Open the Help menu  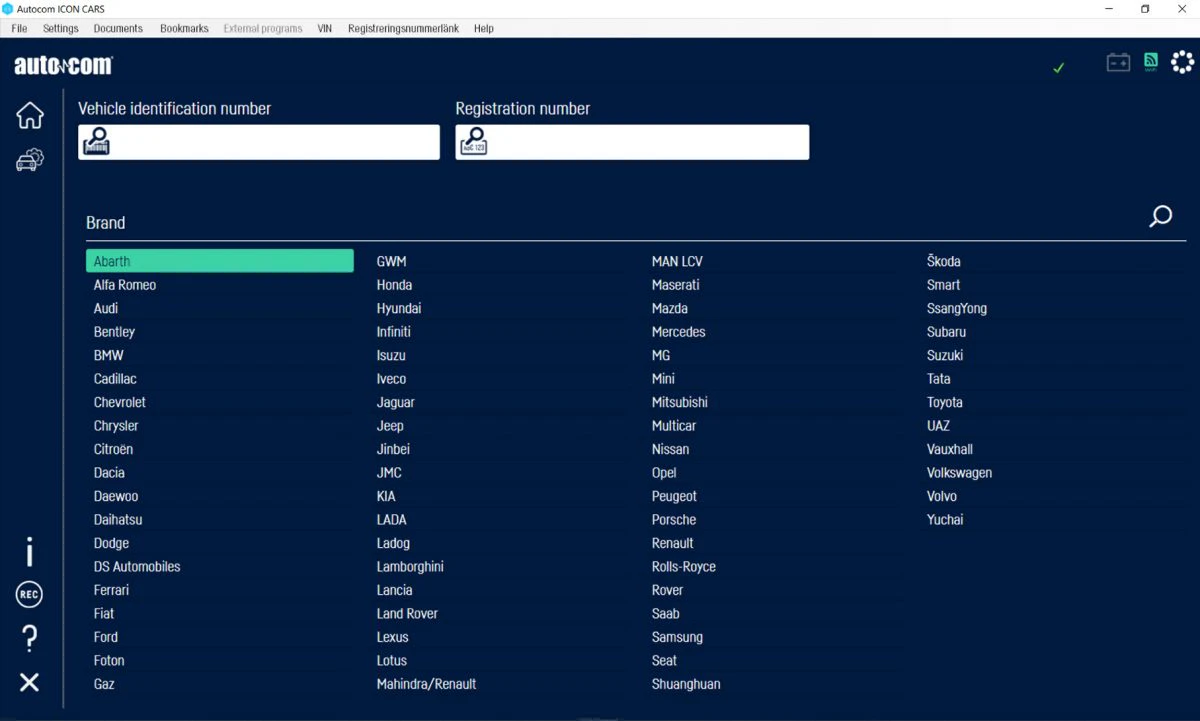pos(484,28)
